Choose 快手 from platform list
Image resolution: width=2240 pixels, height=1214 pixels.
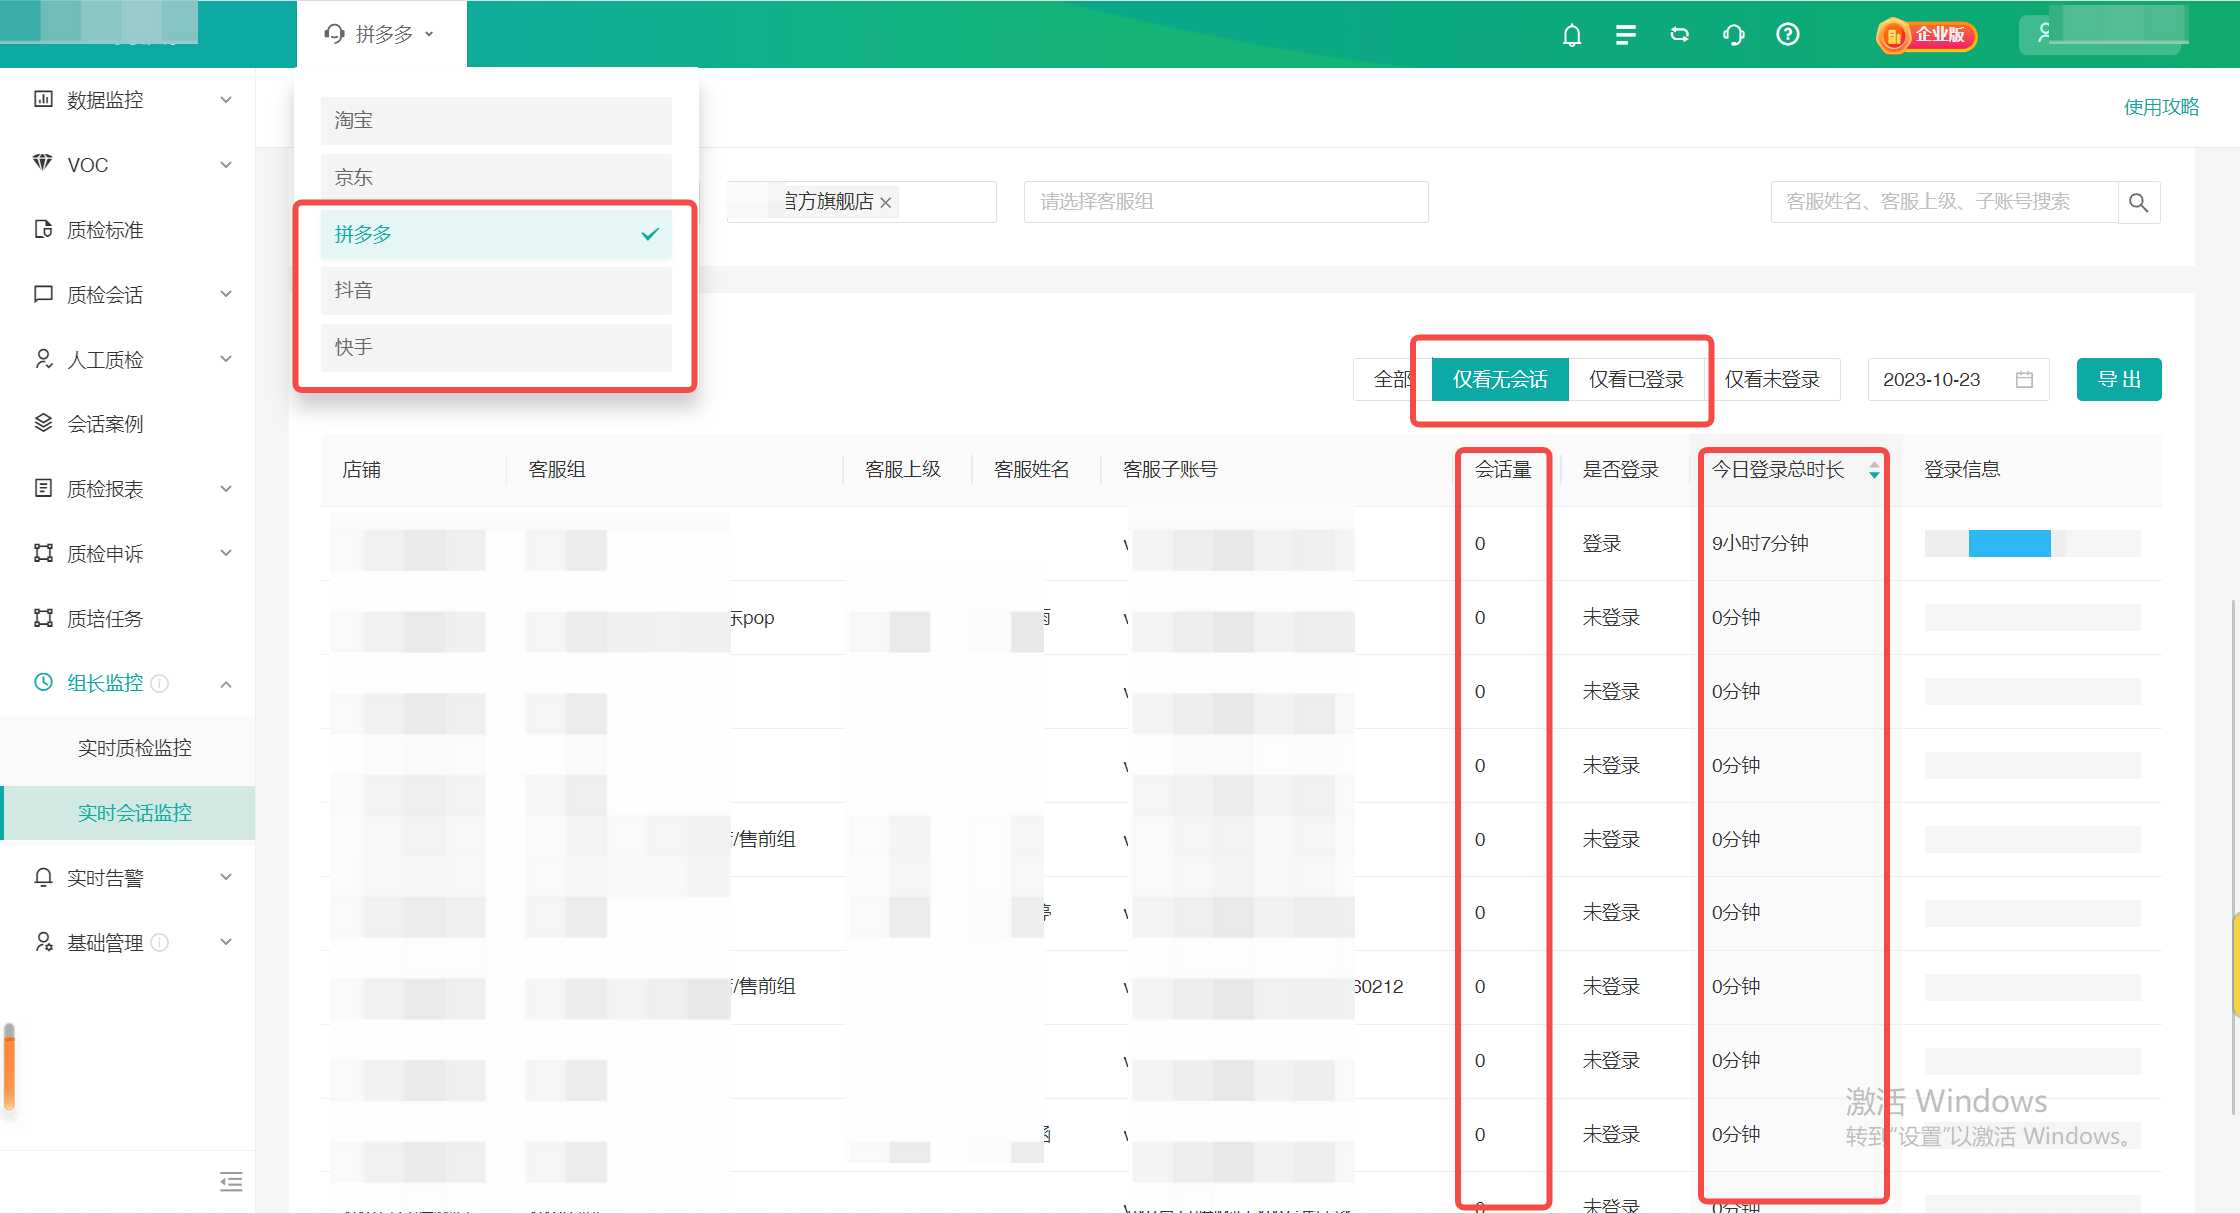tap(496, 348)
